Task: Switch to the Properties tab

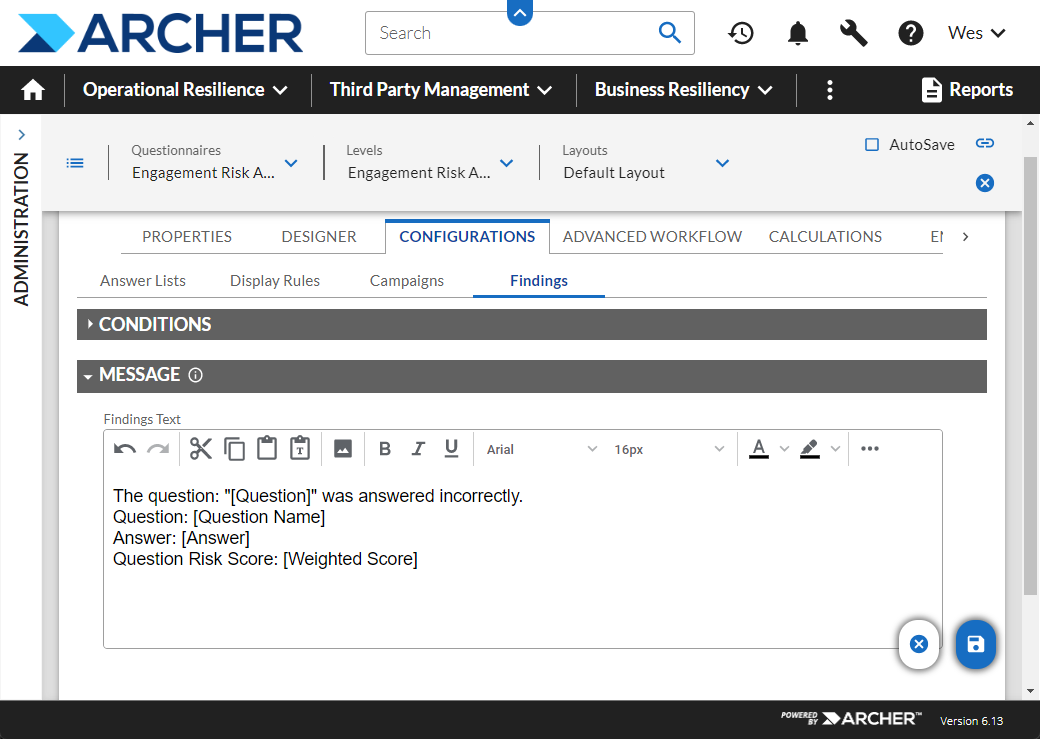Action: point(187,237)
